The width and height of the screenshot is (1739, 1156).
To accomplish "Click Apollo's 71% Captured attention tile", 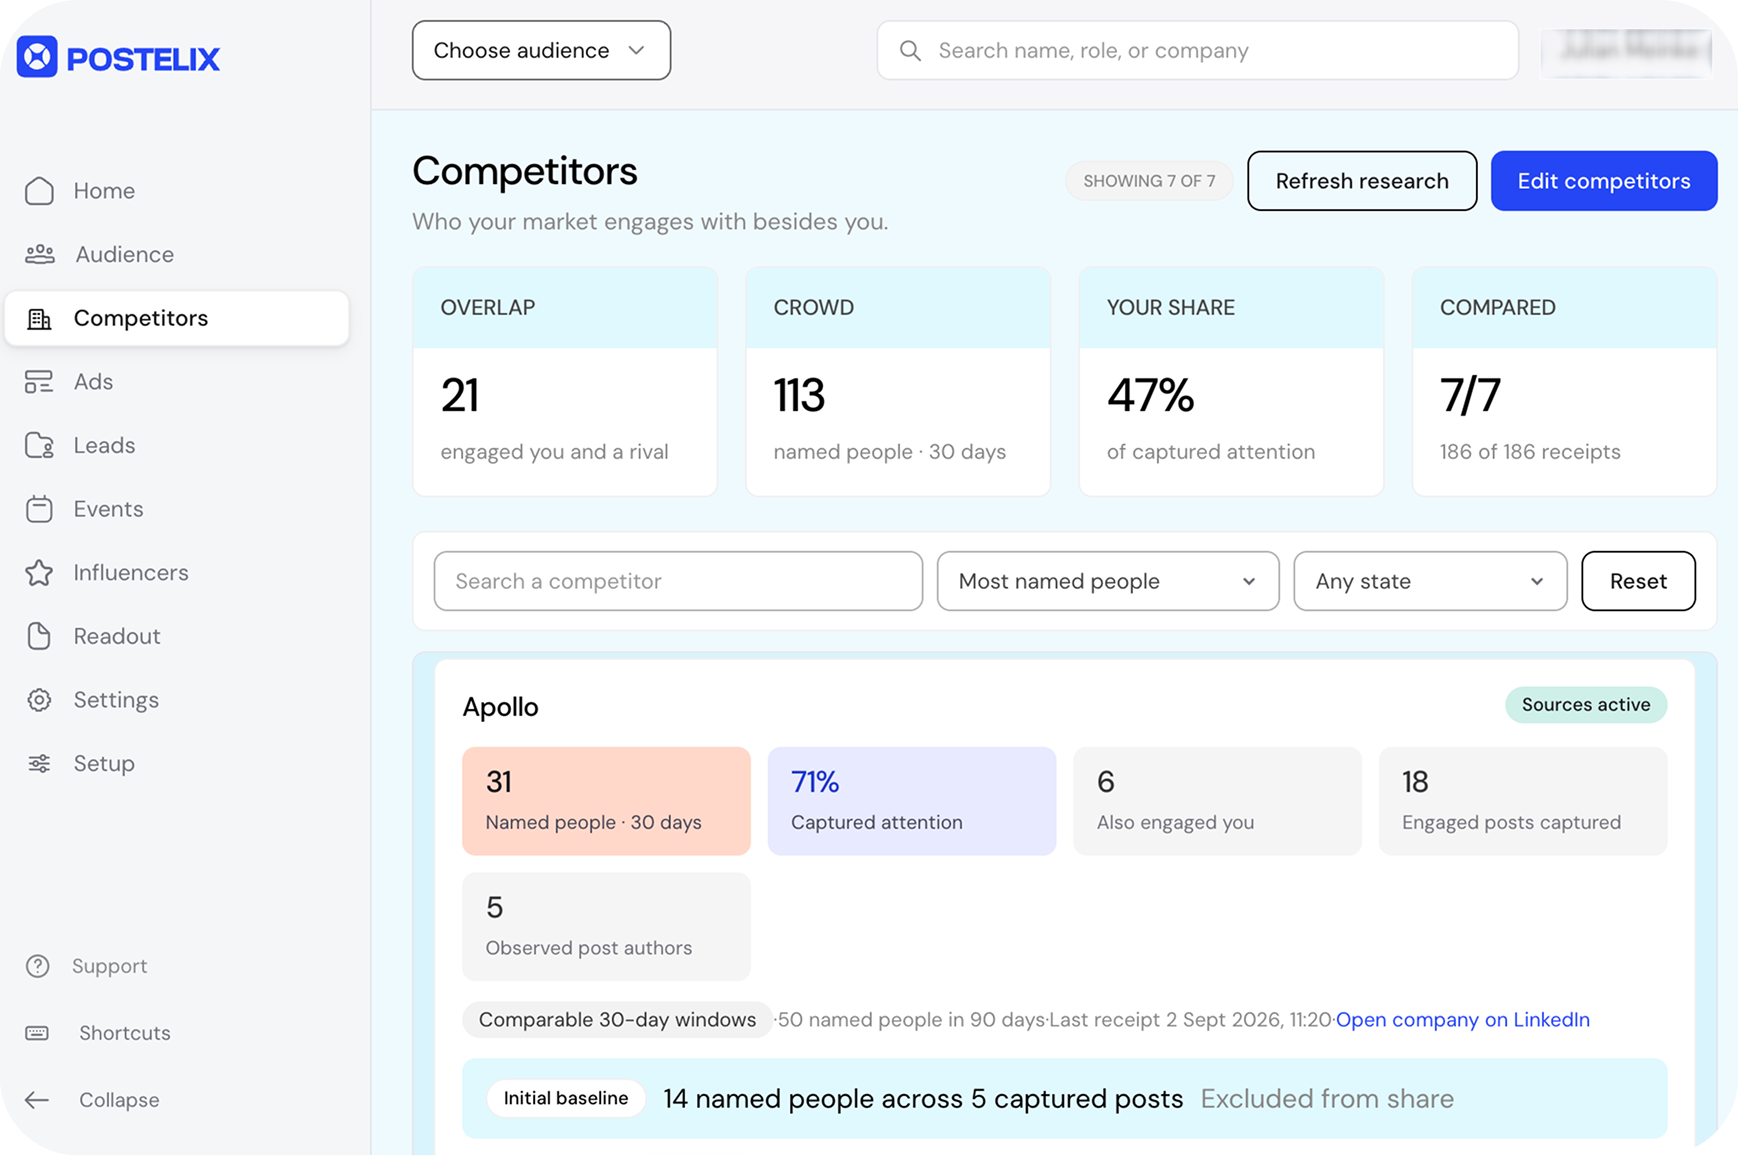I will (912, 801).
